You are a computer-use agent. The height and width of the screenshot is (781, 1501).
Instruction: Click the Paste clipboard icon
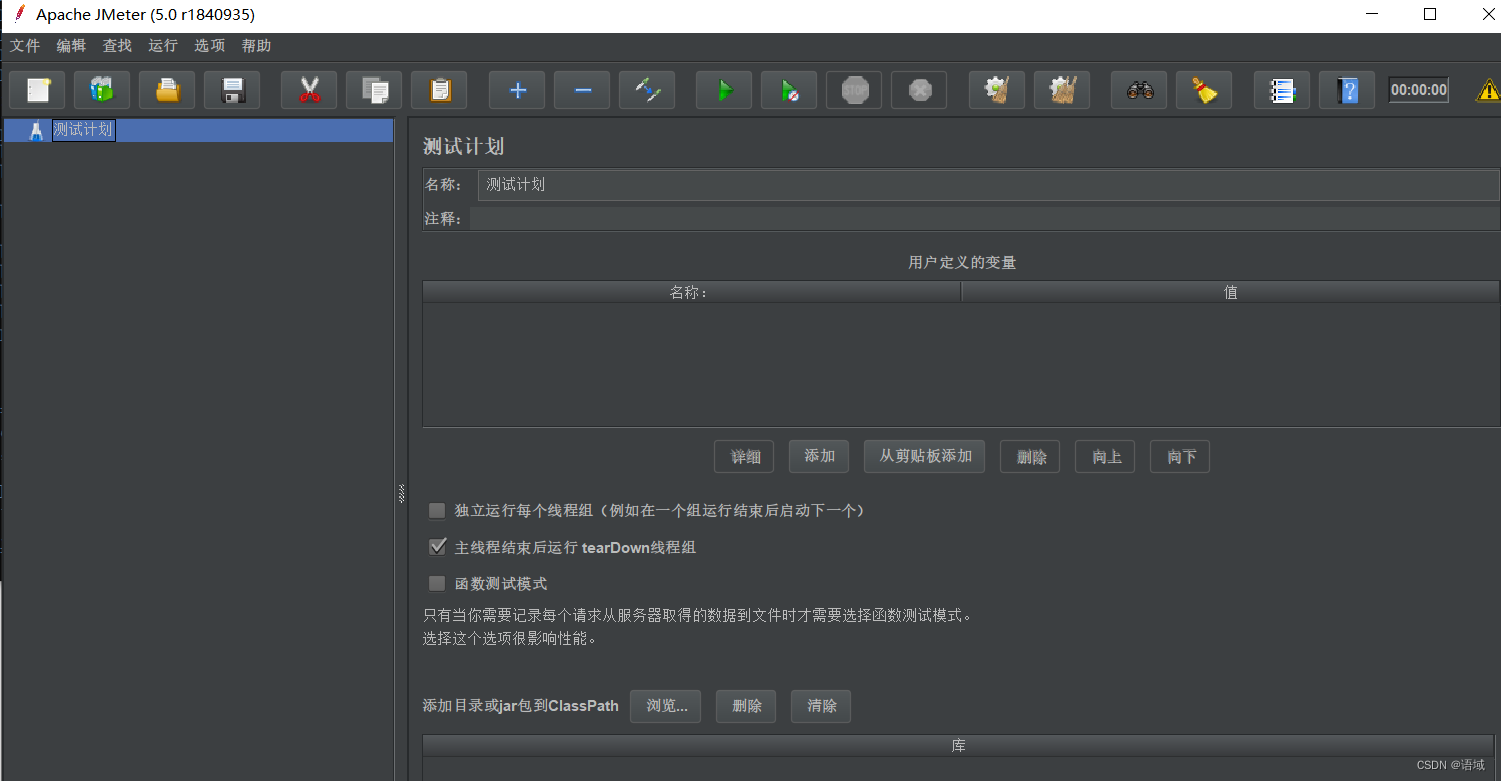439,90
